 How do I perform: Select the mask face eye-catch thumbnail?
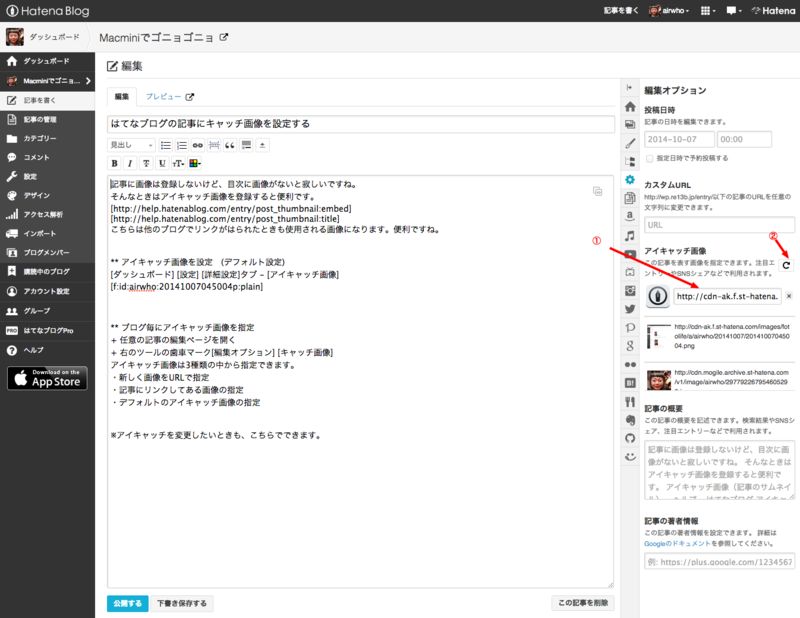(x=659, y=380)
